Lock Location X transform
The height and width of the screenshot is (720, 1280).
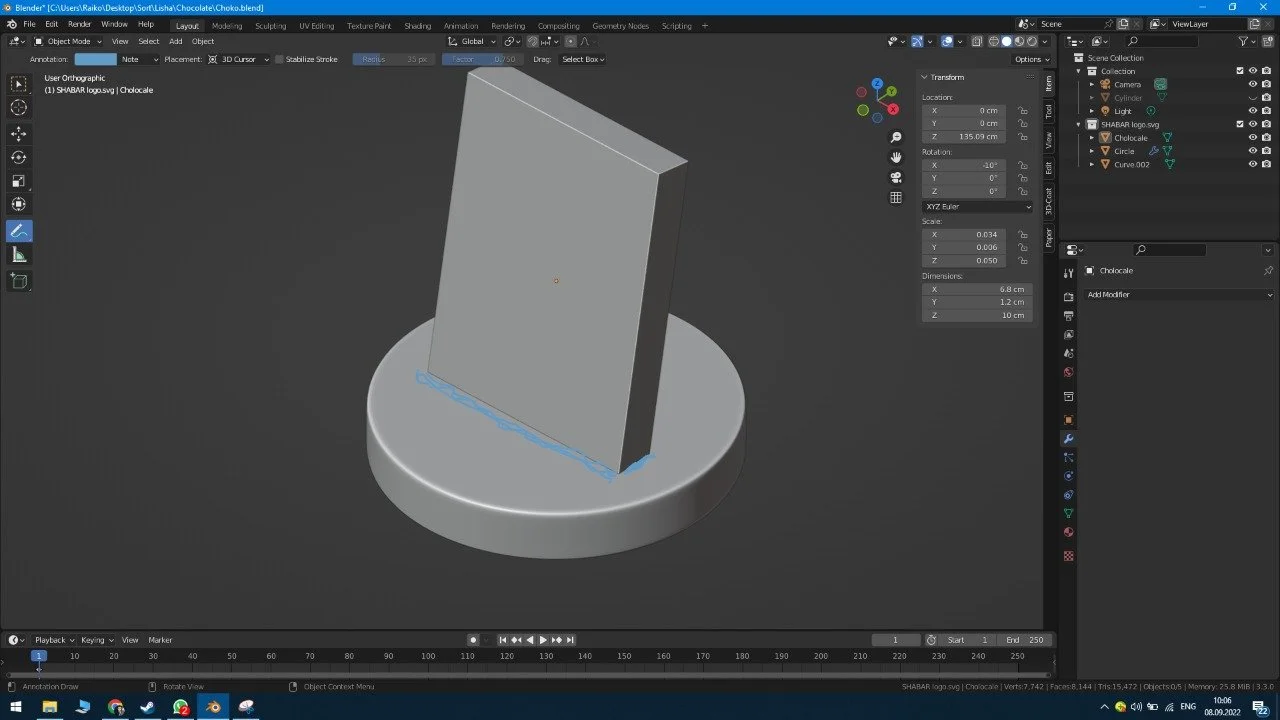coord(1022,110)
